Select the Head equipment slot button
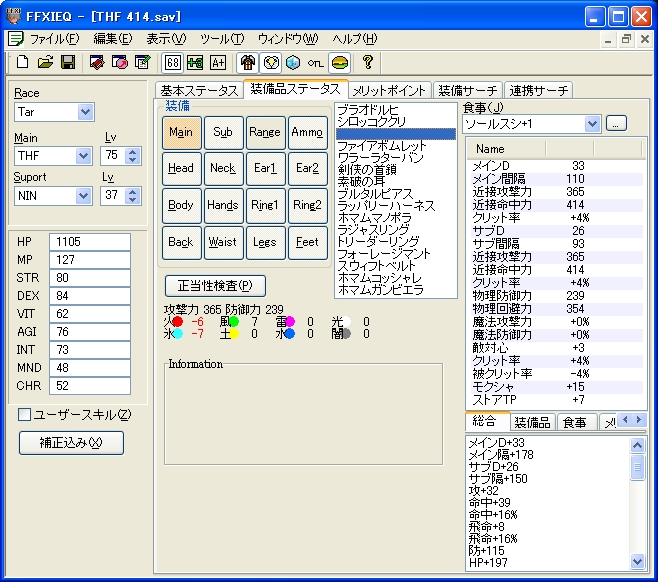 pyautogui.click(x=181, y=169)
